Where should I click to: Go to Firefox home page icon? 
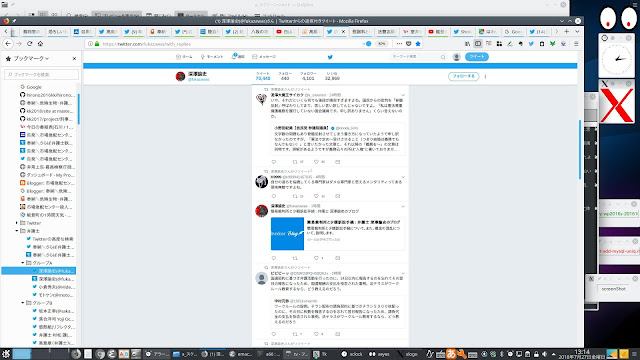pyautogui.click(x=40, y=44)
